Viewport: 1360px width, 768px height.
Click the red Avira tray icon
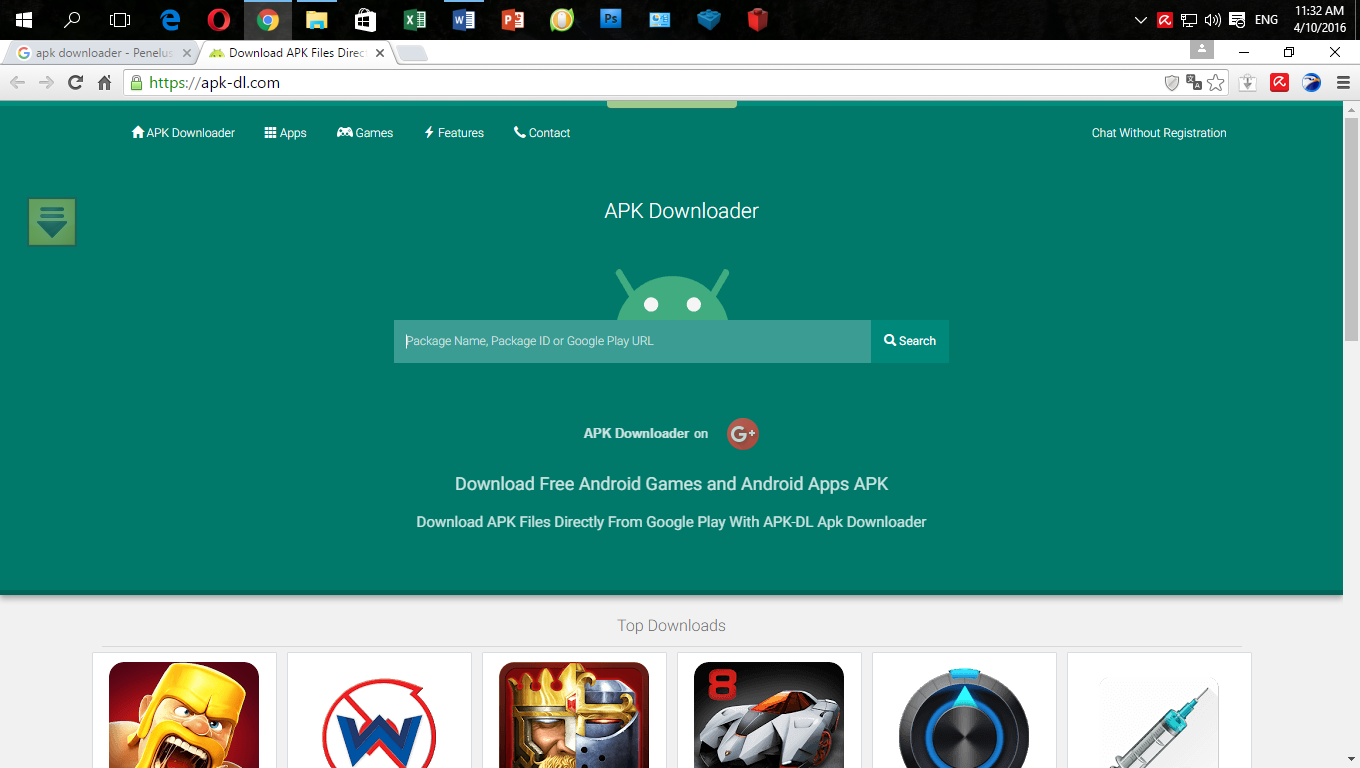click(1164, 20)
